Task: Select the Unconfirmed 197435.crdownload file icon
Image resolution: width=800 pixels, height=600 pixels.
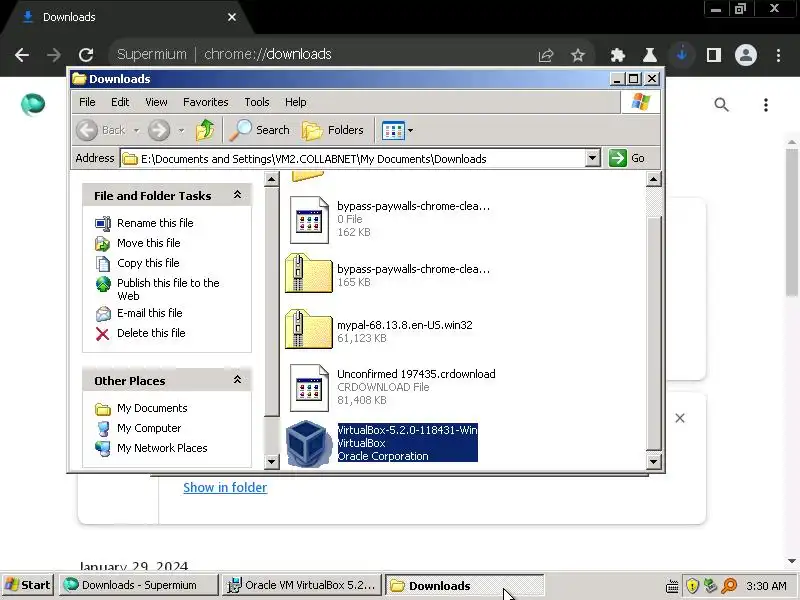Action: (x=309, y=388)
